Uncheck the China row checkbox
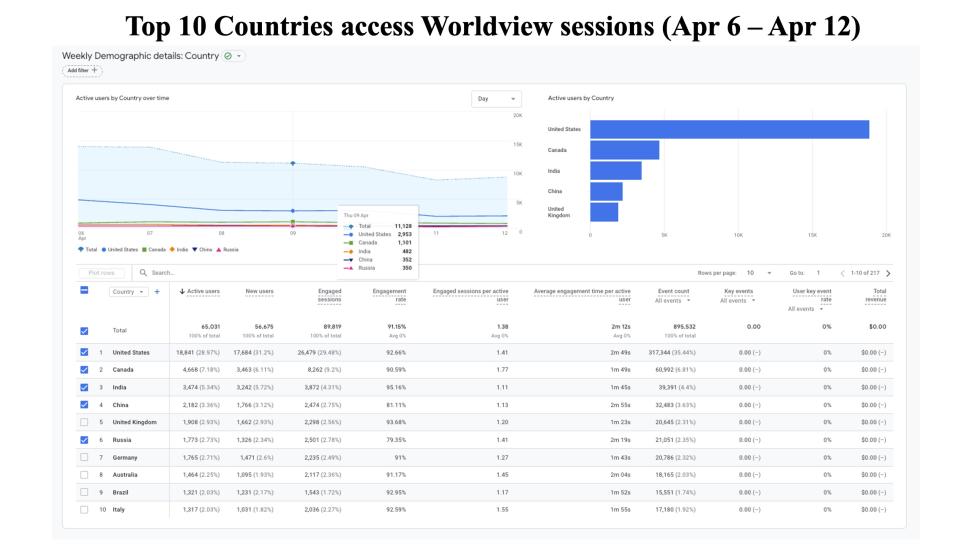Image resolution: width=972 pixels, height=547 pixels. tap(84, 404)
